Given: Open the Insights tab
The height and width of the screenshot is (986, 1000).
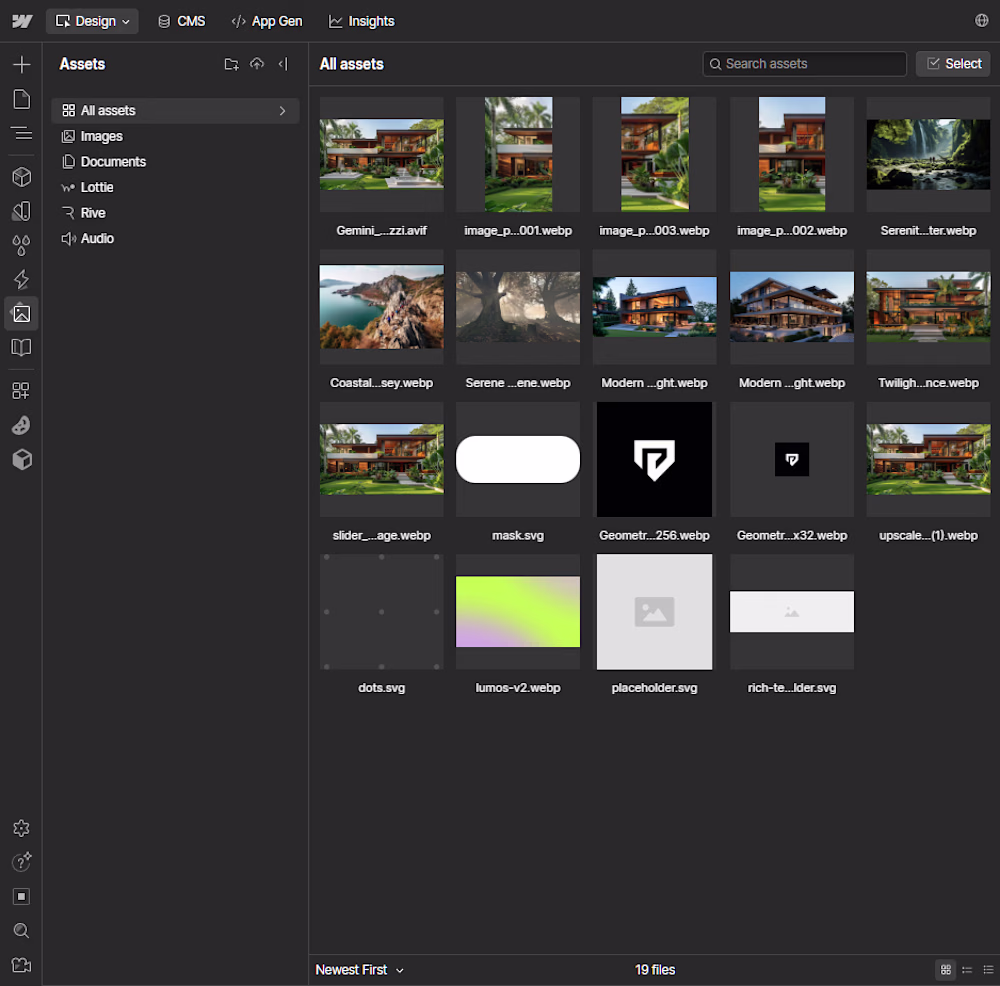Looking at the screenshot, I should point(362,21).
